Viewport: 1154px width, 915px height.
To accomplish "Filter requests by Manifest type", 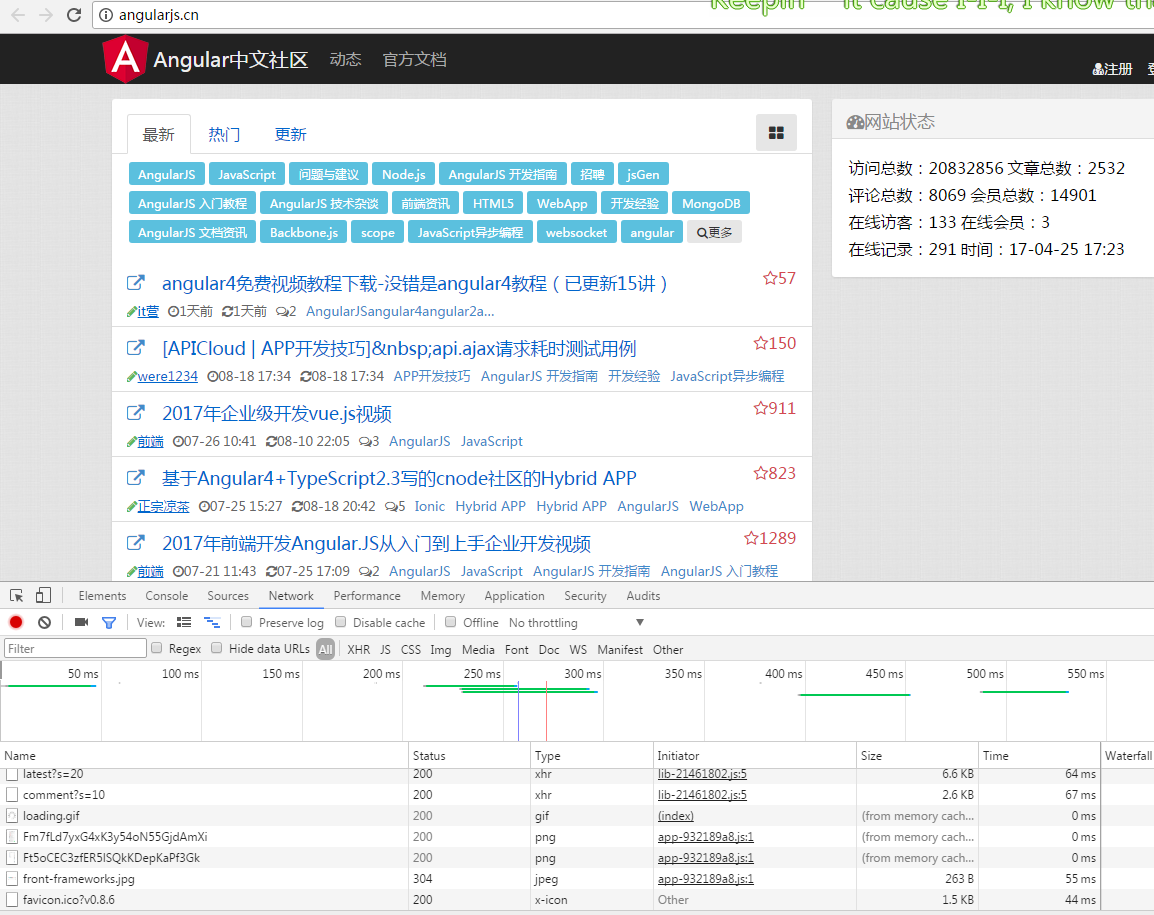I will pos(620,649).
